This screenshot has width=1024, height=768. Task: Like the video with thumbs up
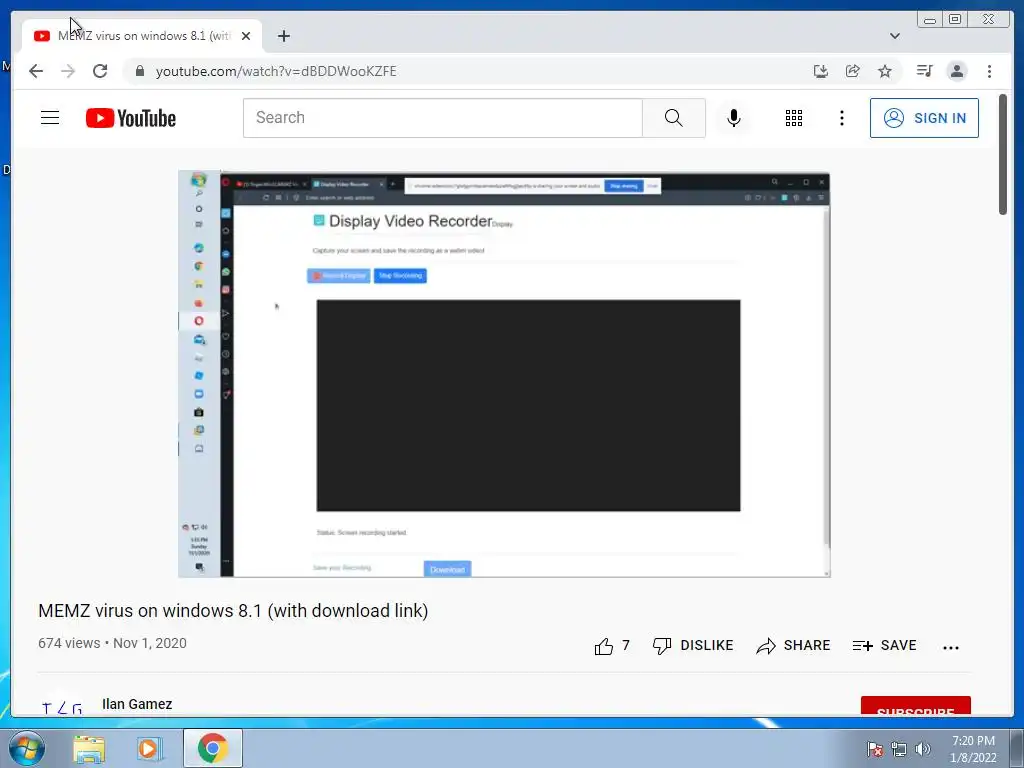(612, 646)
